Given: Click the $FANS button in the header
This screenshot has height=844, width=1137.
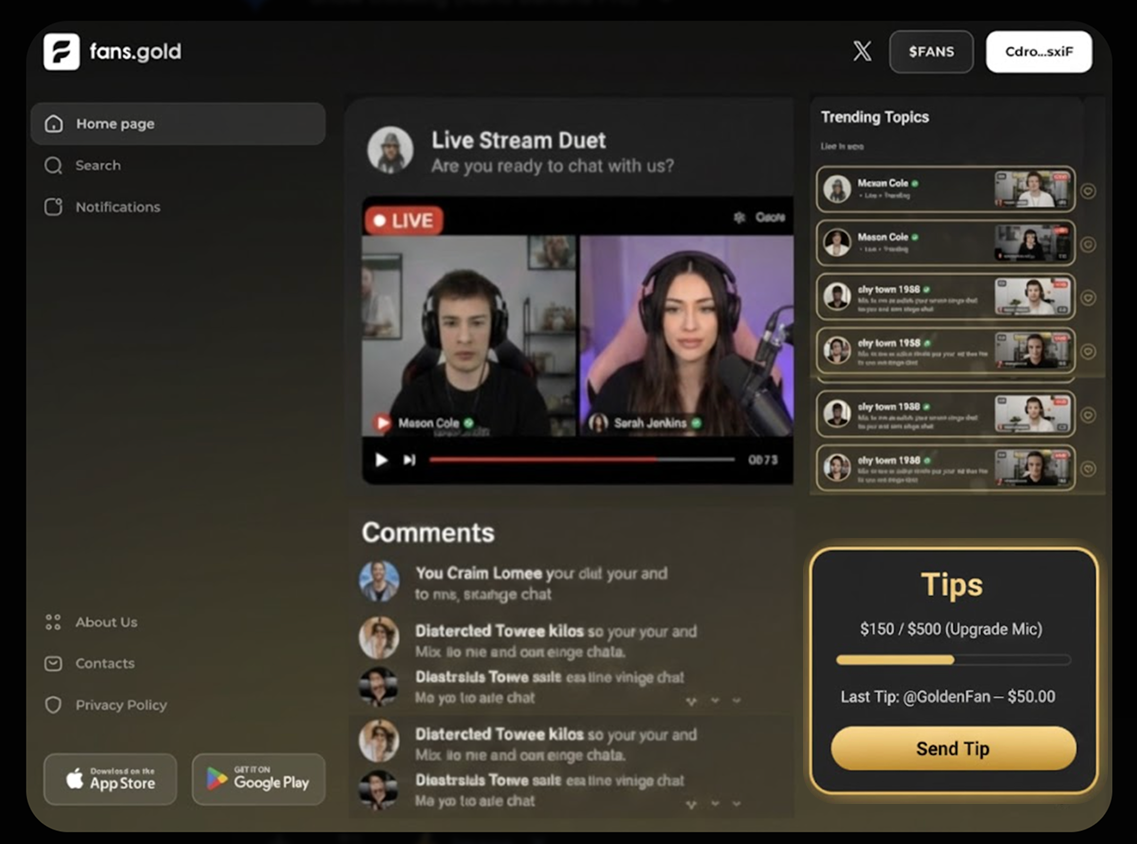Looking at the screenshot, I should (931, 51).
